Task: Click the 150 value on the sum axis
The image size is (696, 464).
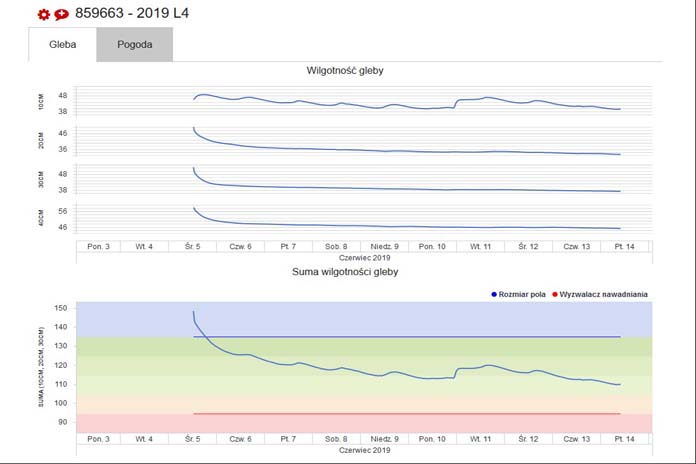Action: coord(61,308)
